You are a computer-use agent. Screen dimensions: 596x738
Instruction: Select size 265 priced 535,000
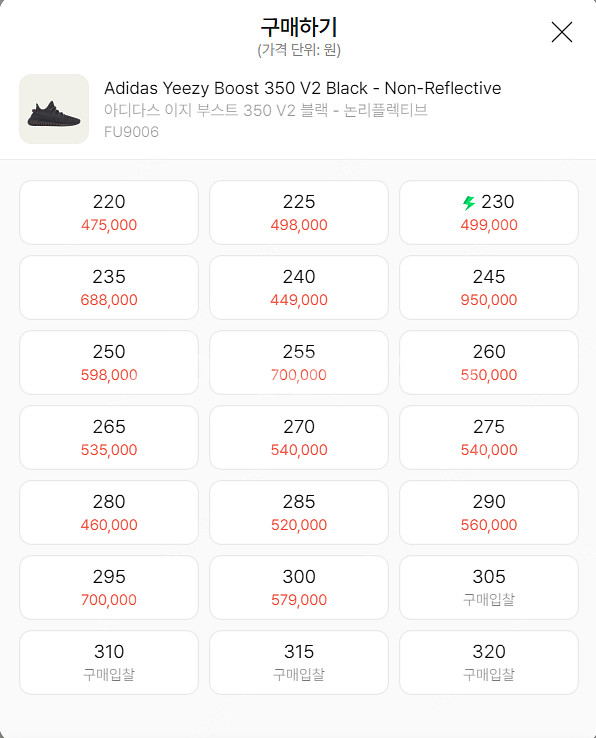point(109,437)
